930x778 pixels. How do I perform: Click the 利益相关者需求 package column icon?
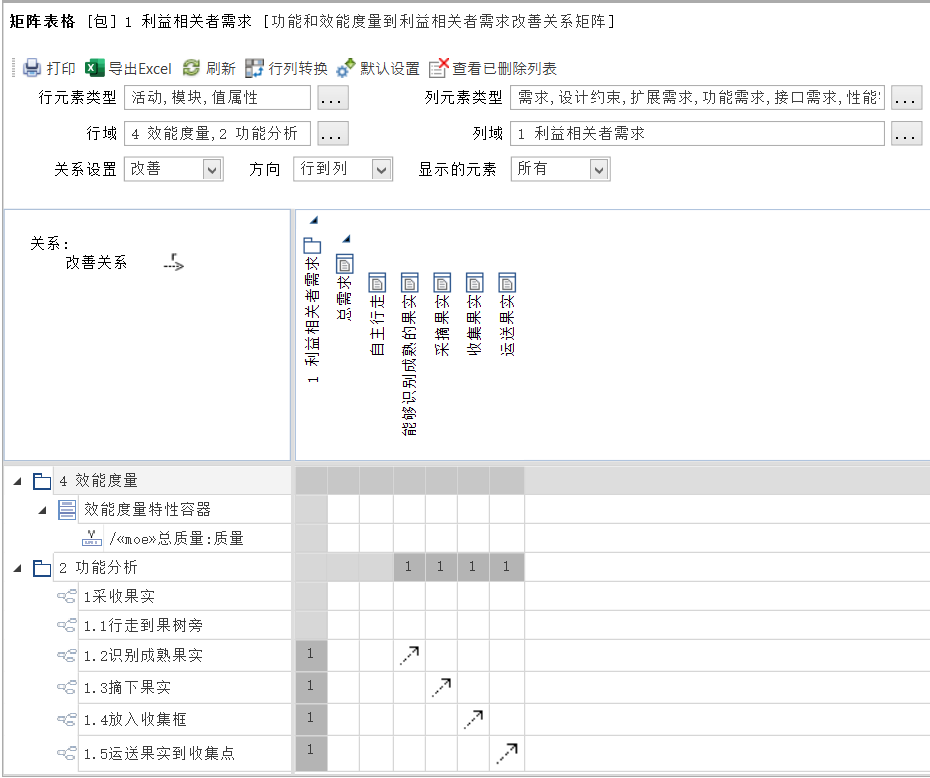(x=312, y=245)
